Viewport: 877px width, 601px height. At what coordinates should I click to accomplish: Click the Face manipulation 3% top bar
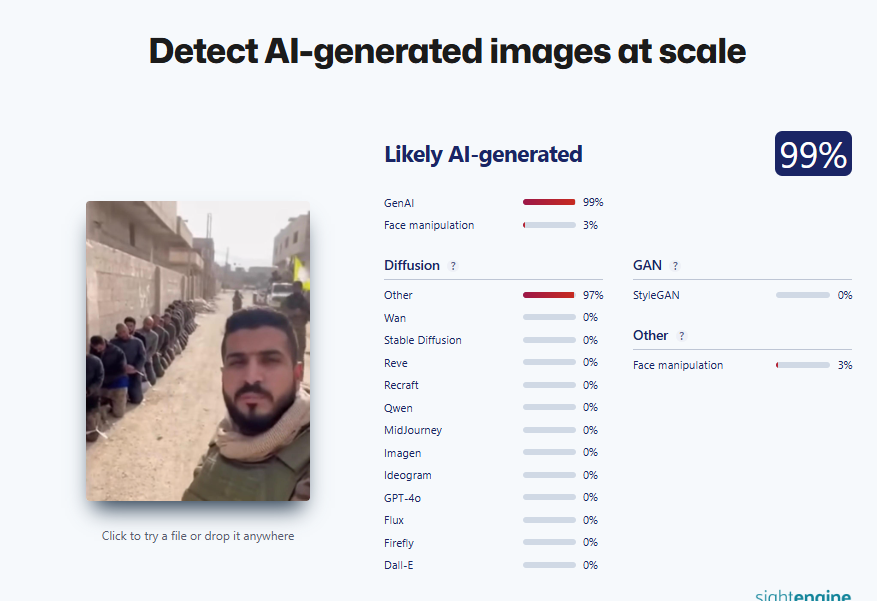(549, 225)
